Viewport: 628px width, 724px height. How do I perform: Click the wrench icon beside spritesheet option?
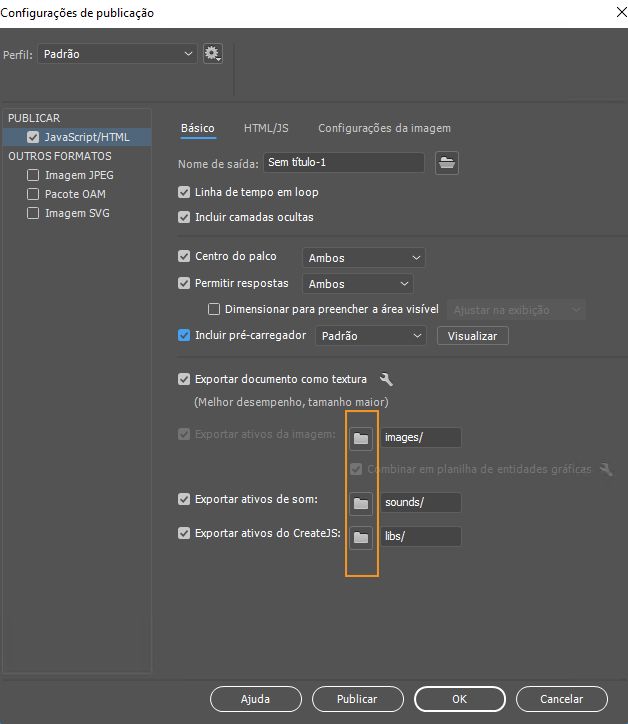point(605,469)
